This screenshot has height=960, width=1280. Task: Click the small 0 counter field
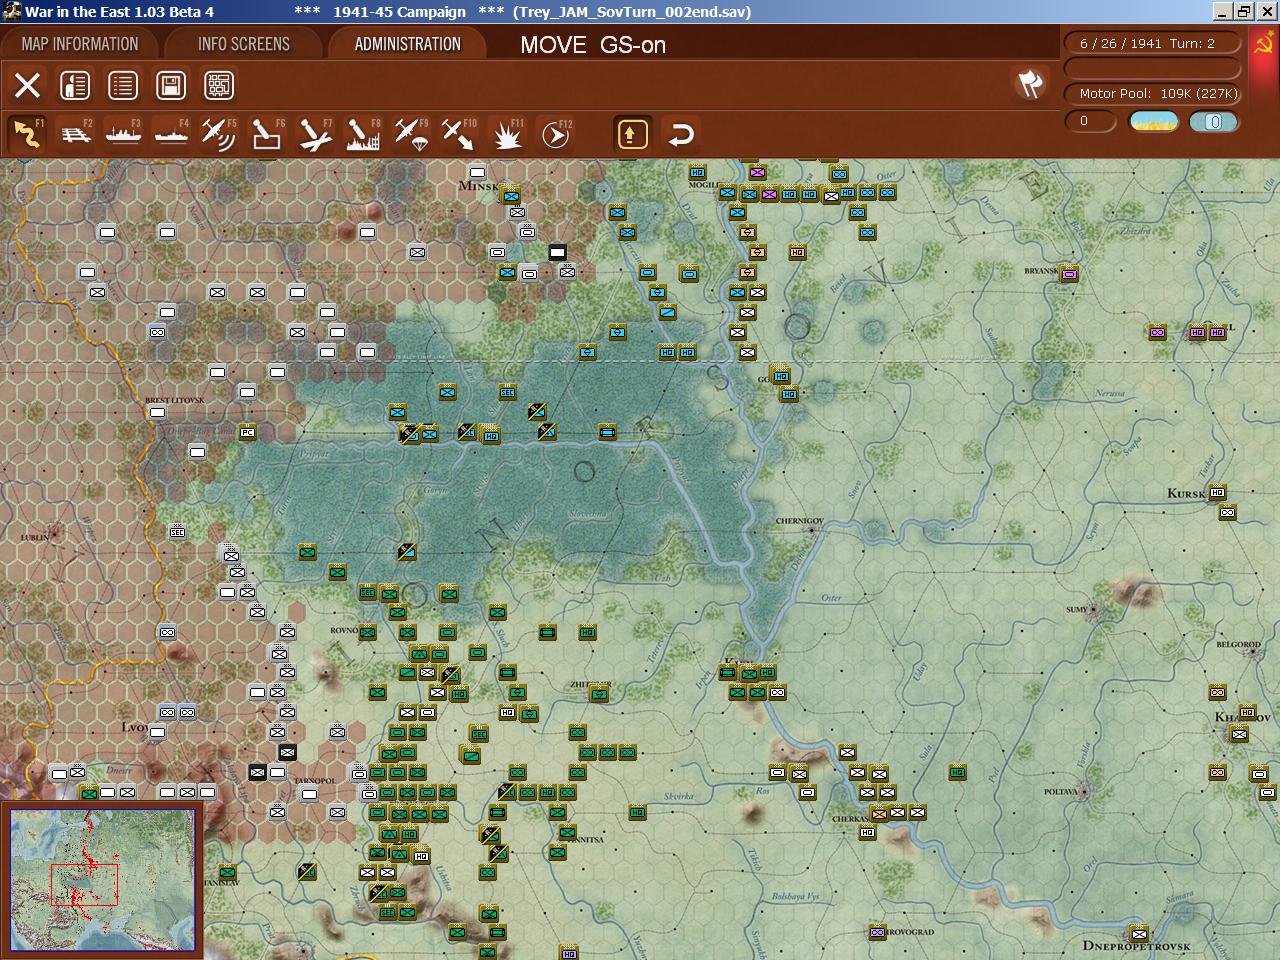click(1090, 121)
